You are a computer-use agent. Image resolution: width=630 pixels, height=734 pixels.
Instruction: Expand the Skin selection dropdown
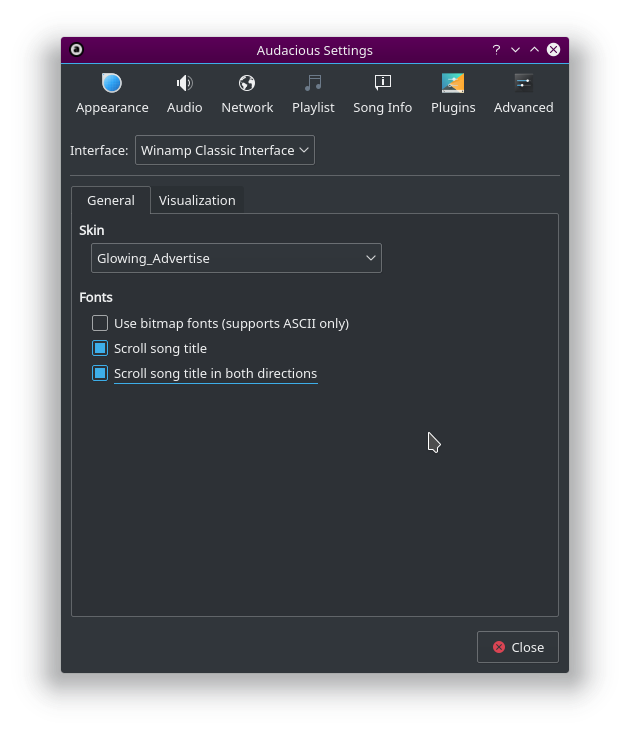click(x=236, y=258)
